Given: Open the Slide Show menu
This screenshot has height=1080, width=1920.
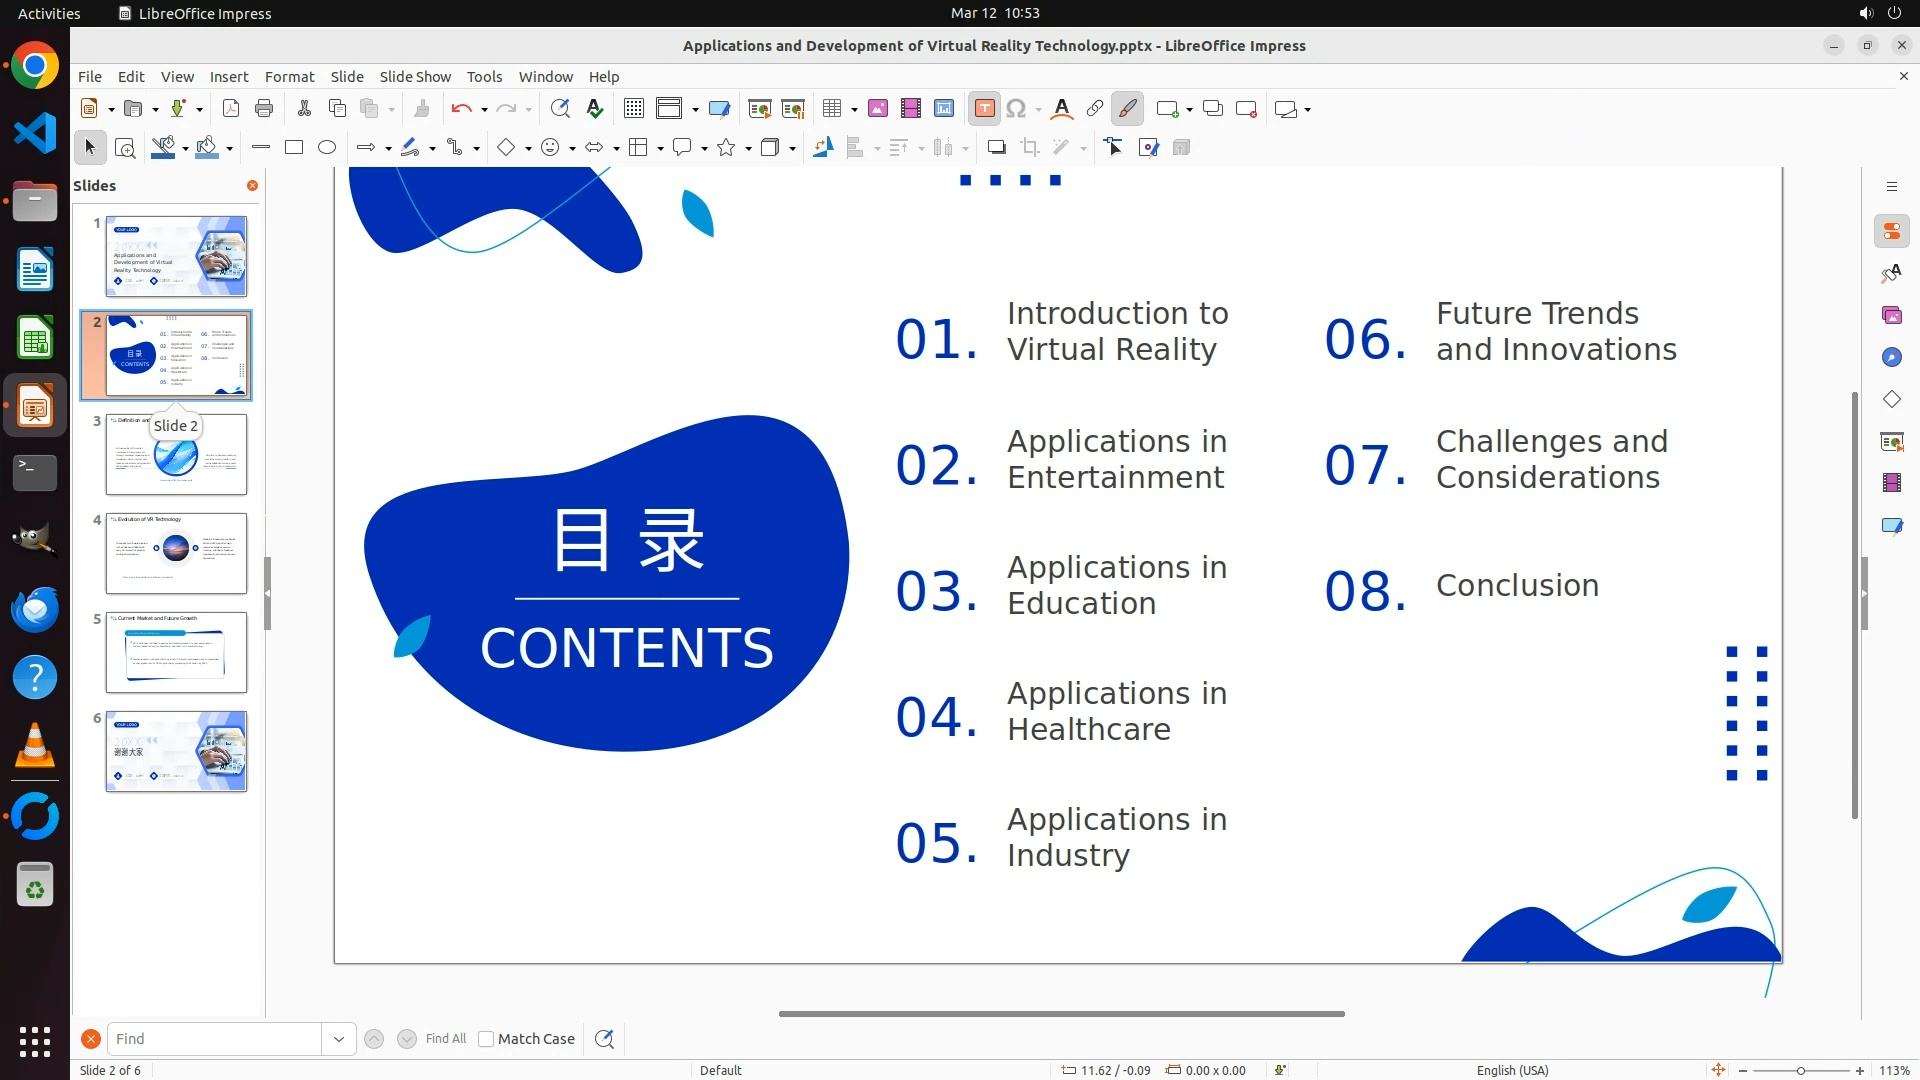Looking at the screenshot, I should coord(414,77).
